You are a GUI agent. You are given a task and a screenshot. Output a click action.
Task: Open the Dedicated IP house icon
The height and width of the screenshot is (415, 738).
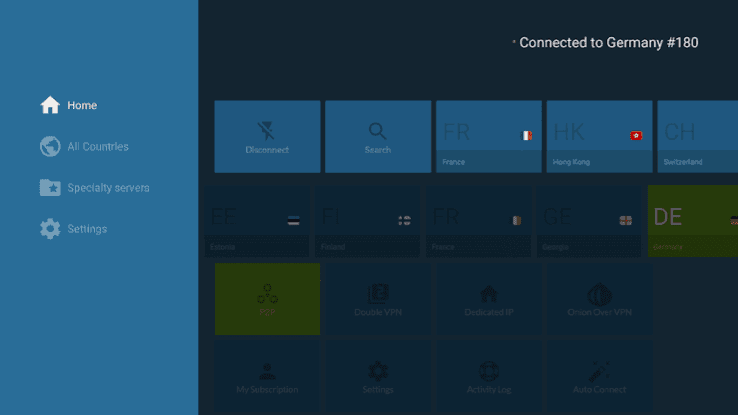coord(489,294)
